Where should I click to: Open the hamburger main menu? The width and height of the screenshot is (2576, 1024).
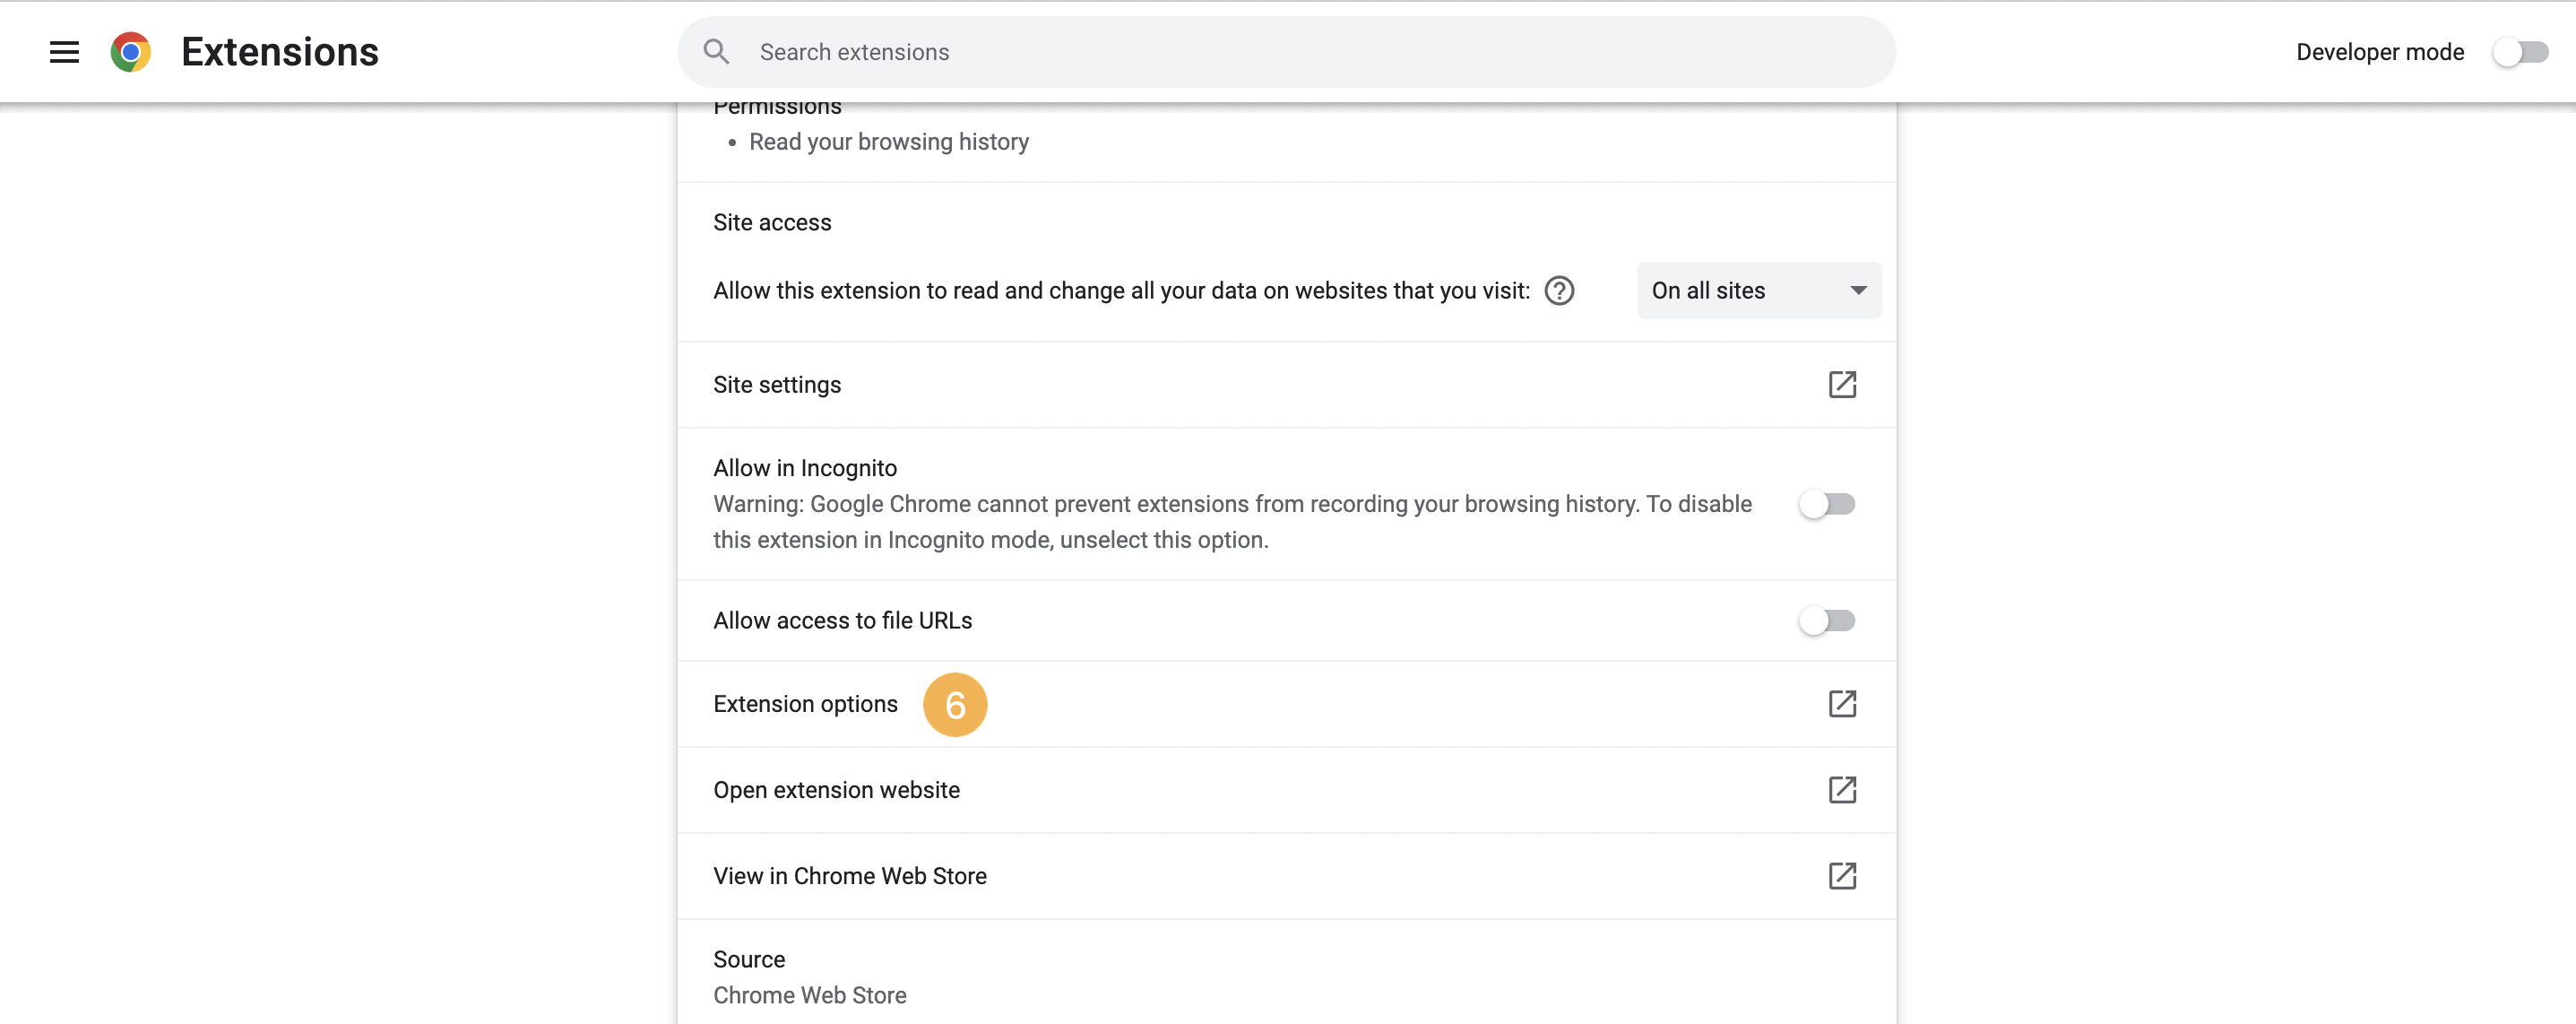pyautogui.click(x=64, y=52)
